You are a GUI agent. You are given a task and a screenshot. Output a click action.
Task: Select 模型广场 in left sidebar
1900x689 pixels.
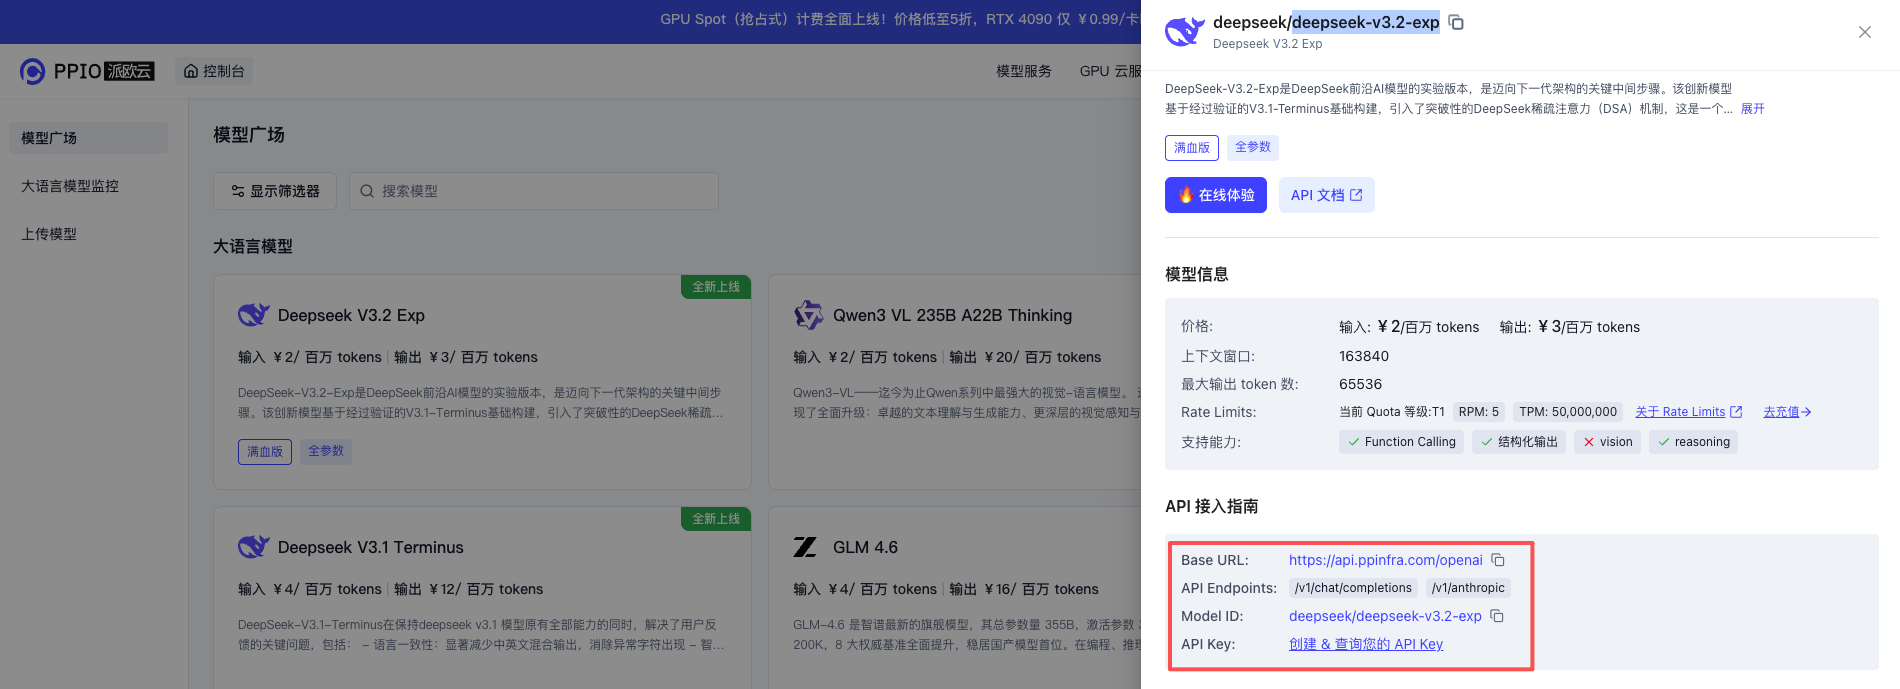89,138
